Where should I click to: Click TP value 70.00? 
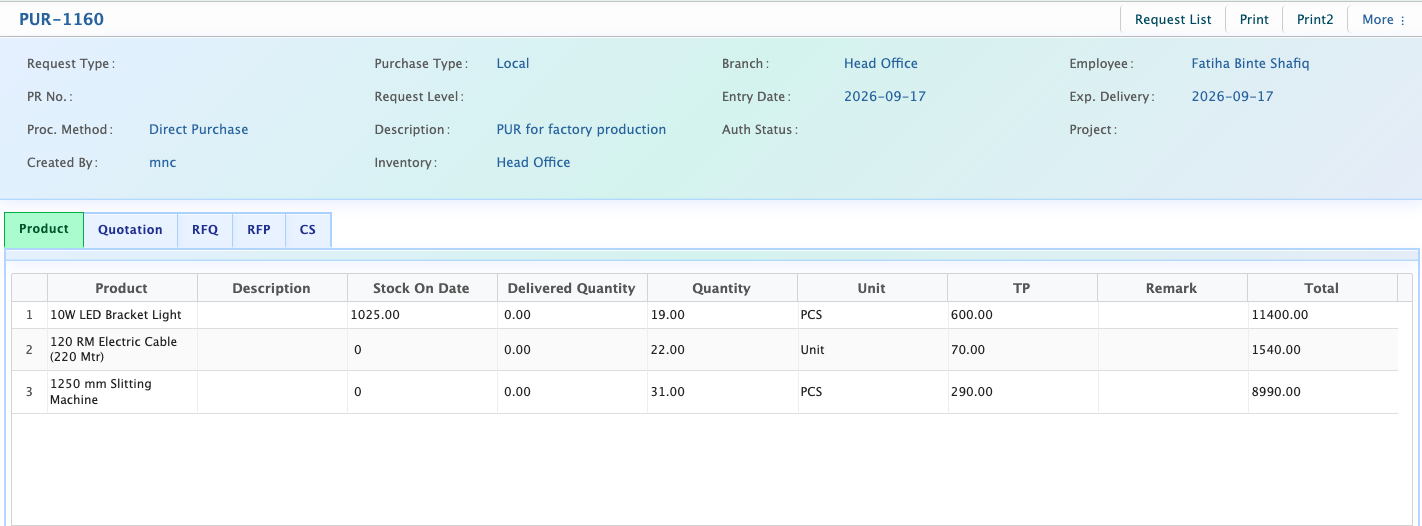tap(968, 350)
